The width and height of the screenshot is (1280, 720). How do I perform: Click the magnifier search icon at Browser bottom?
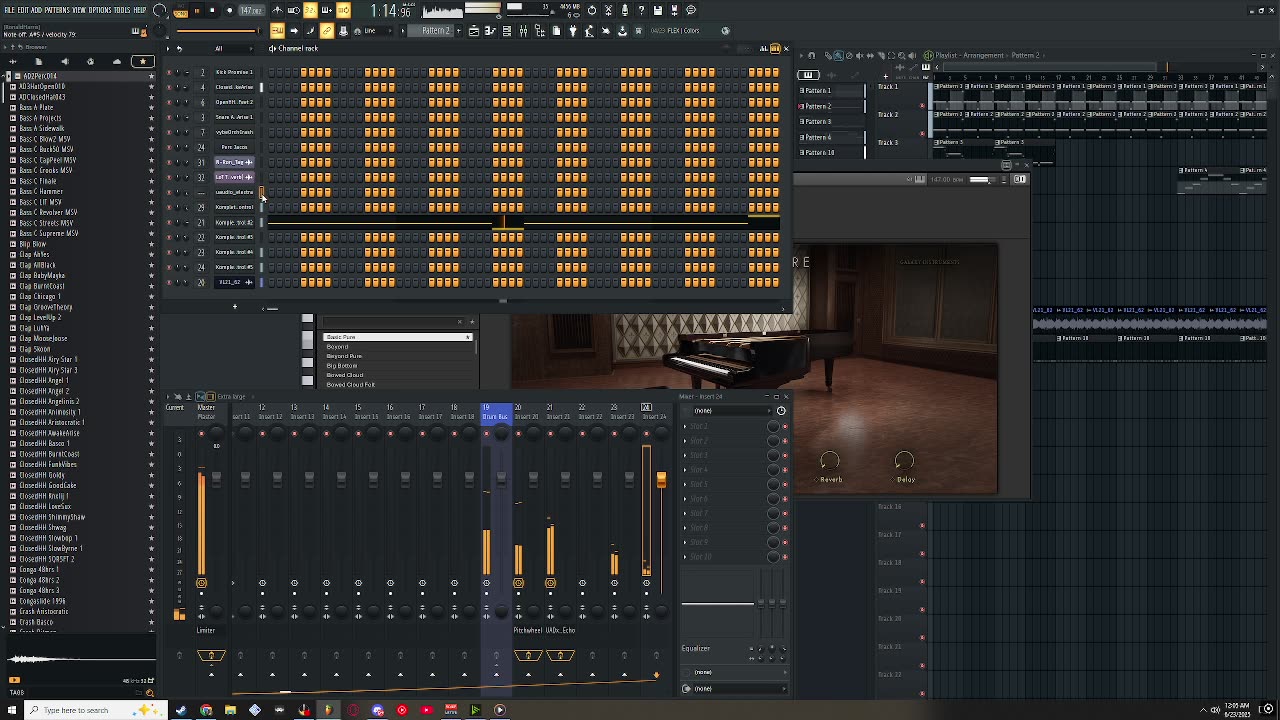149,692
